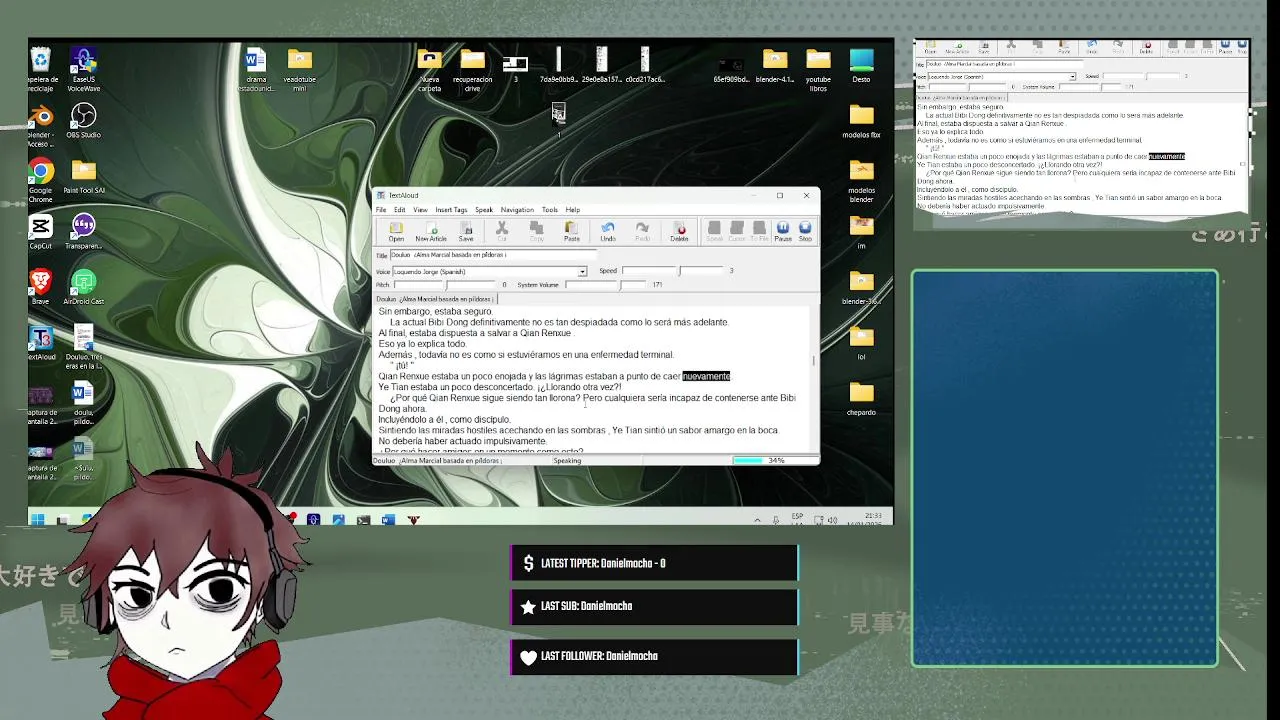
Task: Open the lol folder on desktop
Action: [861, 343]
